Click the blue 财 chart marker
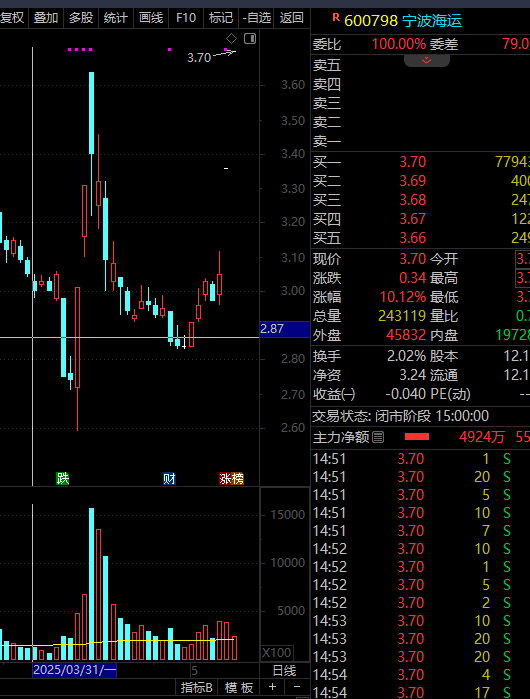The image size is (530, 699). 169,479
